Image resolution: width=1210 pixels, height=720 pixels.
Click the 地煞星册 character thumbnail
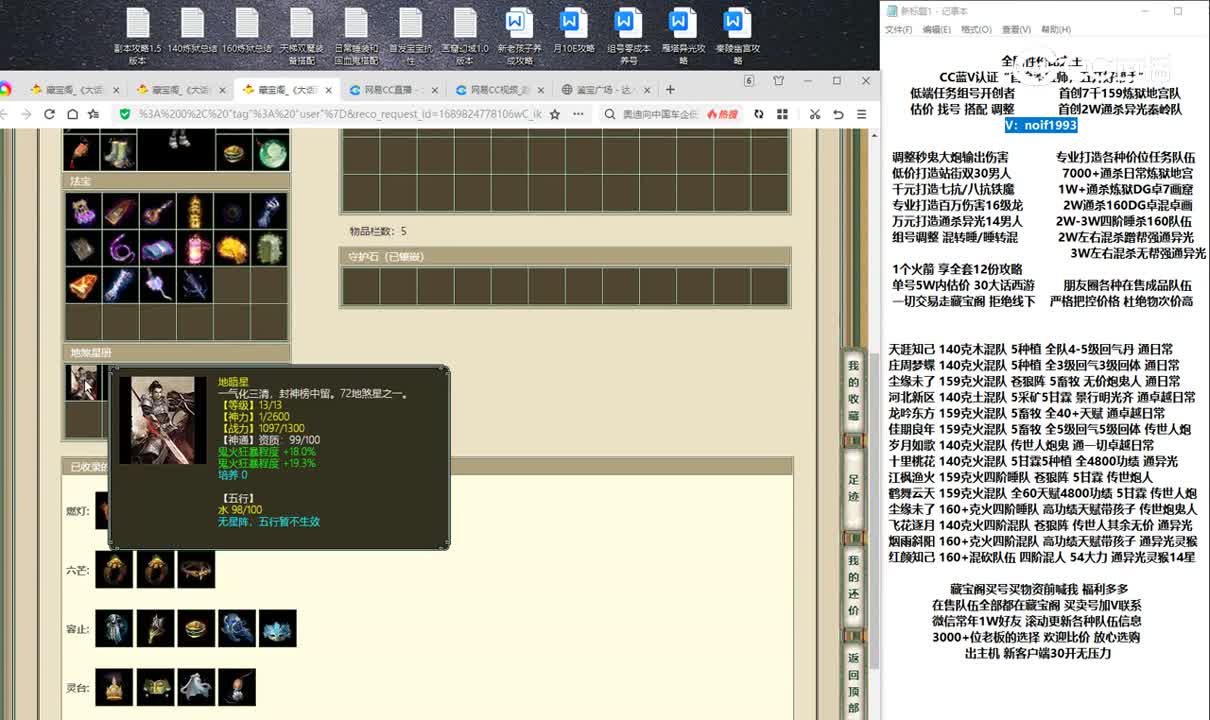pyautogui.click(x=83, y=382)
